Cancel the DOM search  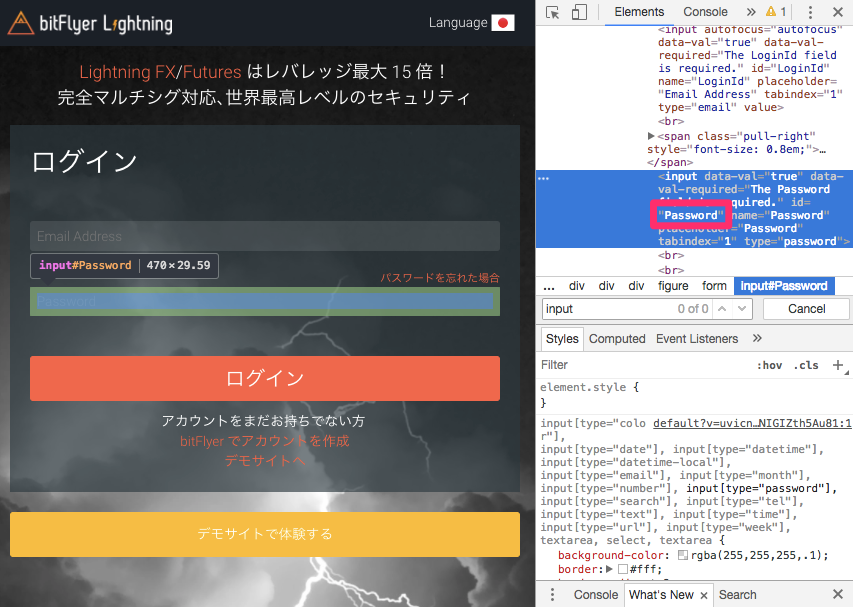click(x=806, y=309)
